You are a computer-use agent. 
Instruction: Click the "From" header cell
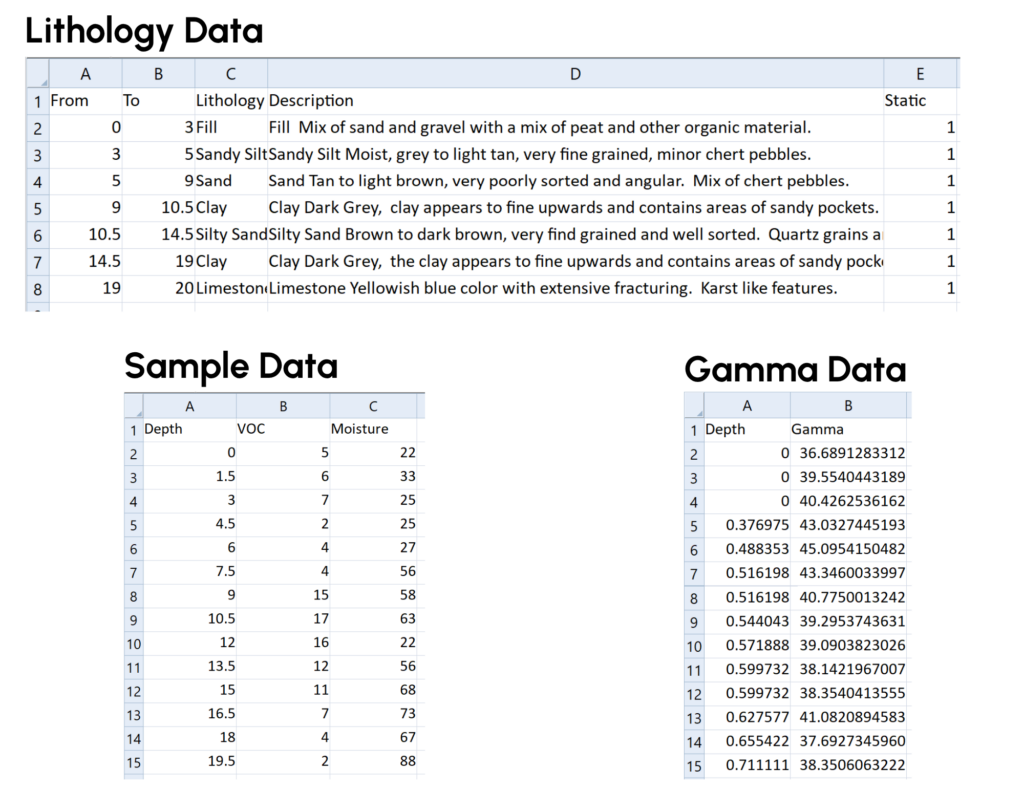pyautogui.click(x=85, y=100)
